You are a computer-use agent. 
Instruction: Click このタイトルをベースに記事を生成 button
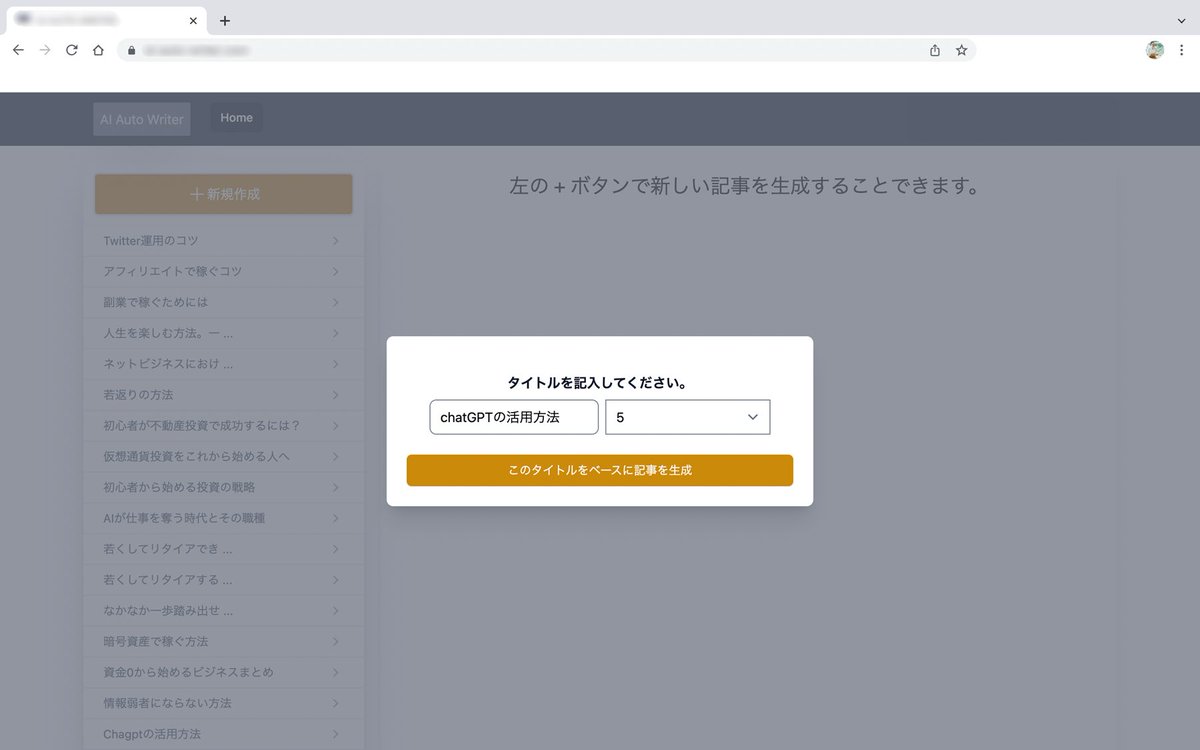pos(600,470)
